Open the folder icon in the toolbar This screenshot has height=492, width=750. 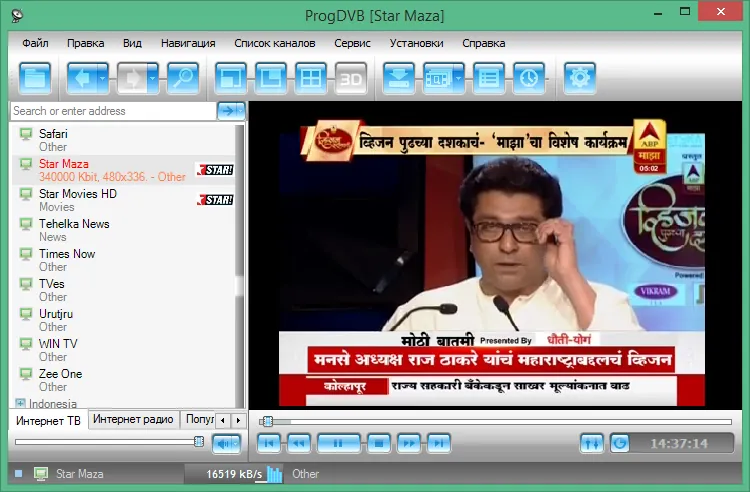[x=35, y=78]
